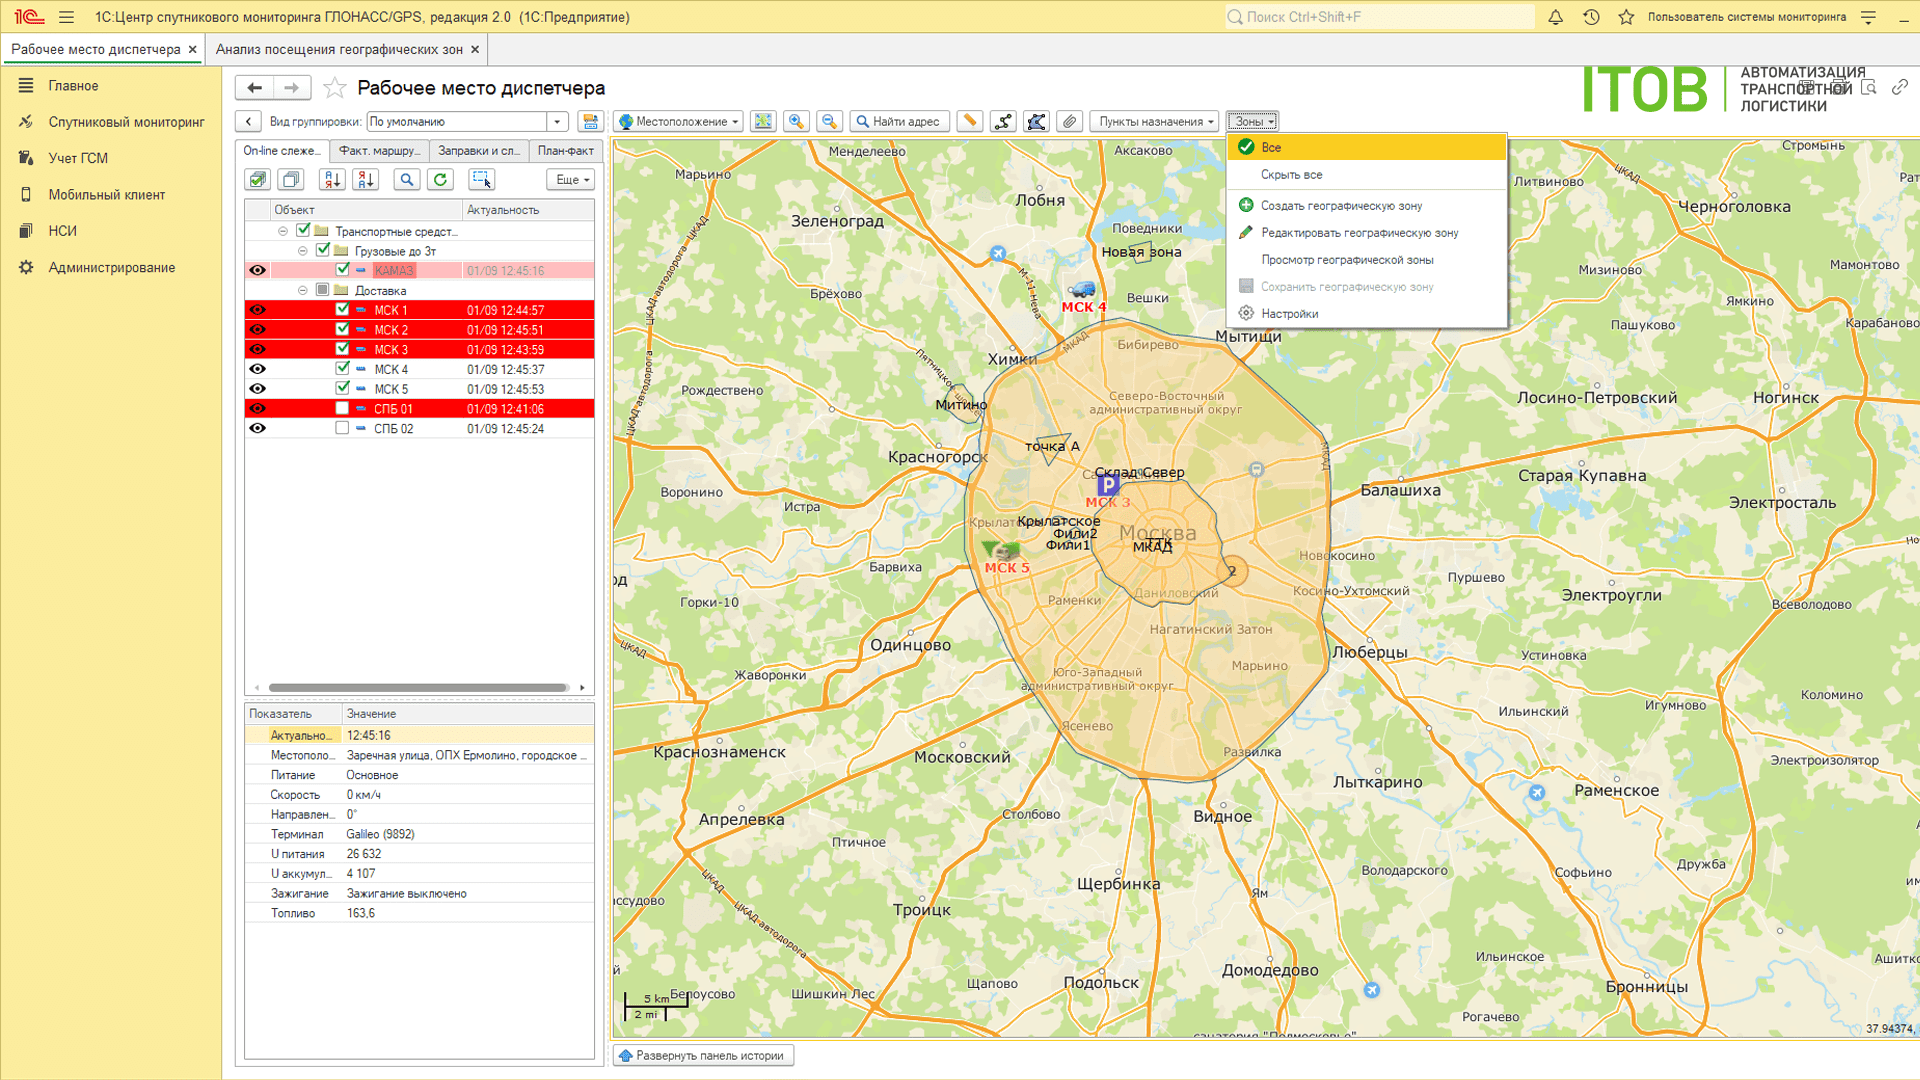
Task: Click the route polyline tool icon
Action: click(x=1003, y=121)
